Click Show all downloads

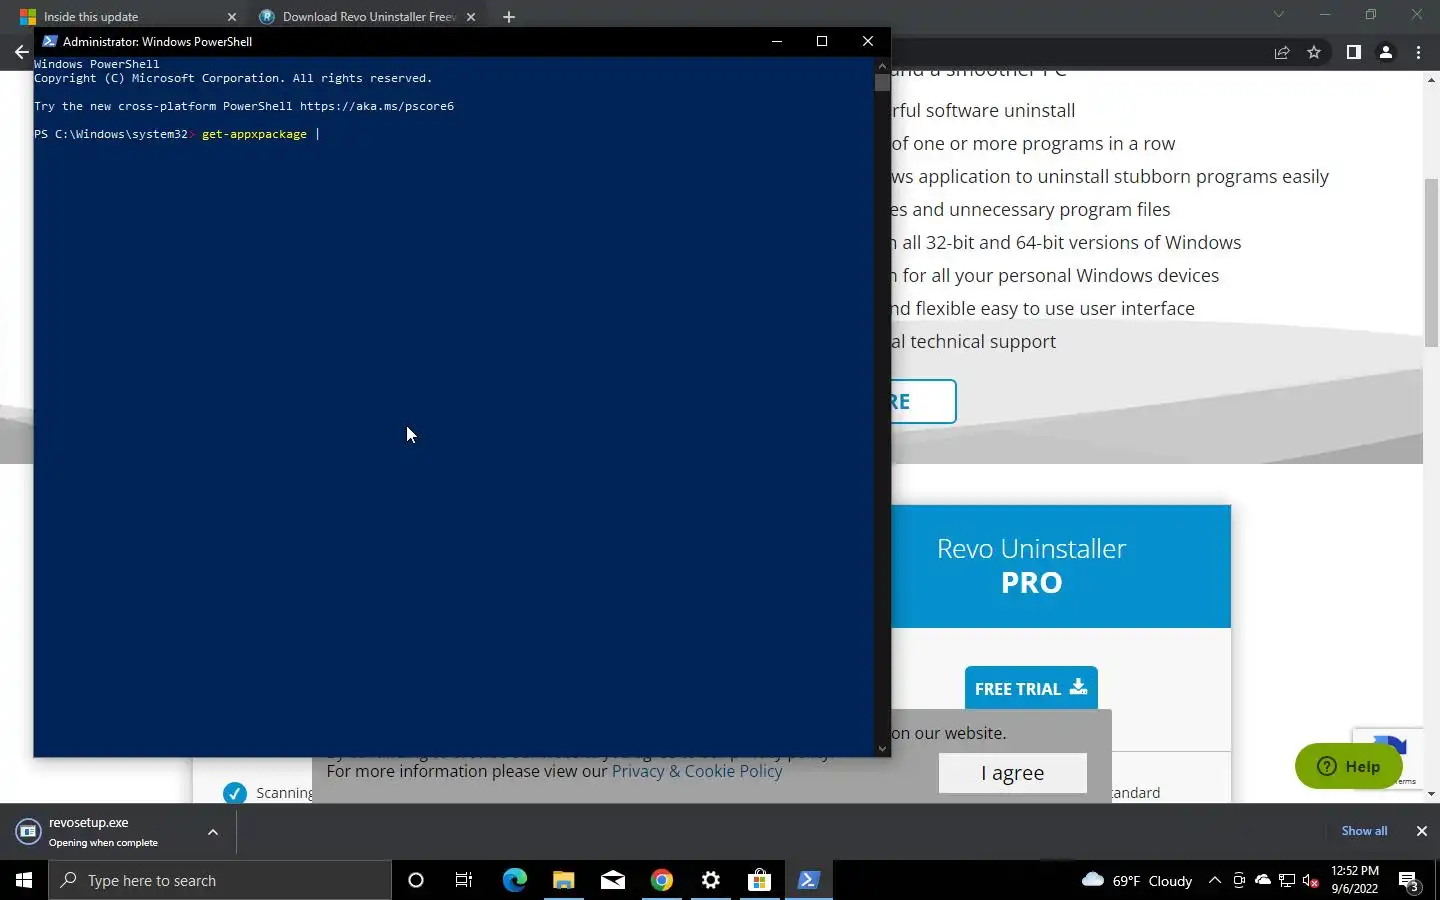(1364, 831)
